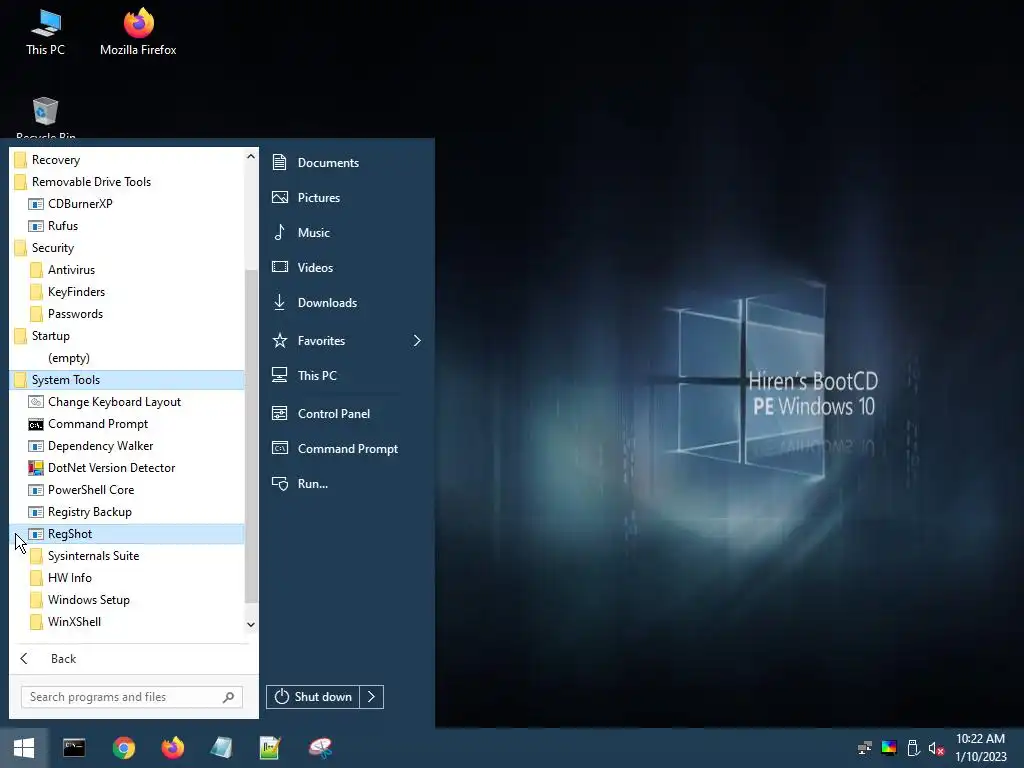Launch Rufus from the programs list
This screenshot has height=768, width=1024.
click(127, 226)
